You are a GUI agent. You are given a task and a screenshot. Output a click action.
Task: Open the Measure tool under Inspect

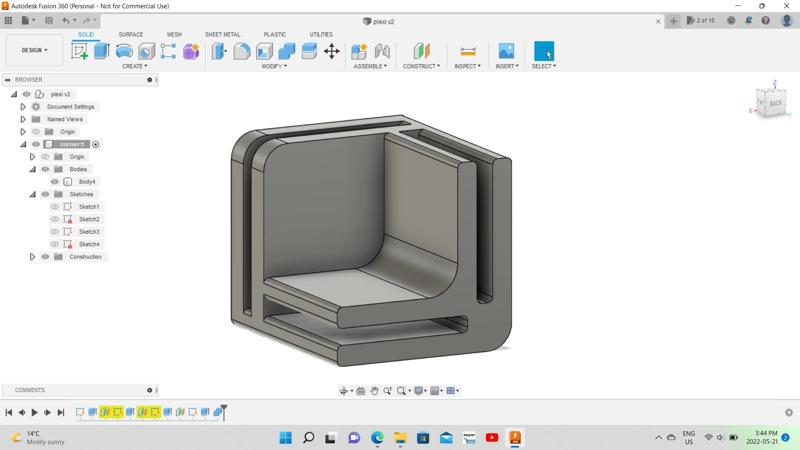pos(467,51)
